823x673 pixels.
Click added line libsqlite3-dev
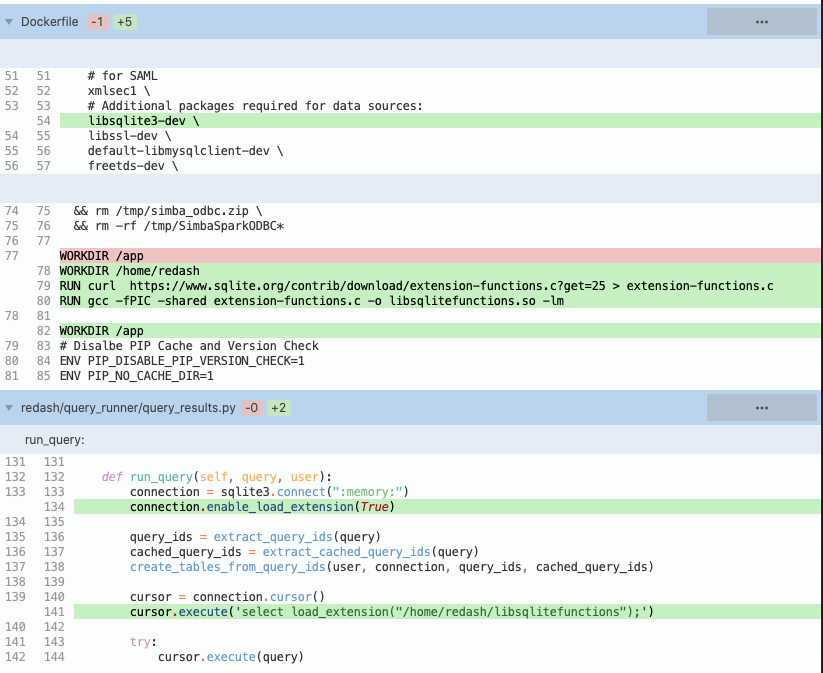pyautogui.click(x=440, y=121)
